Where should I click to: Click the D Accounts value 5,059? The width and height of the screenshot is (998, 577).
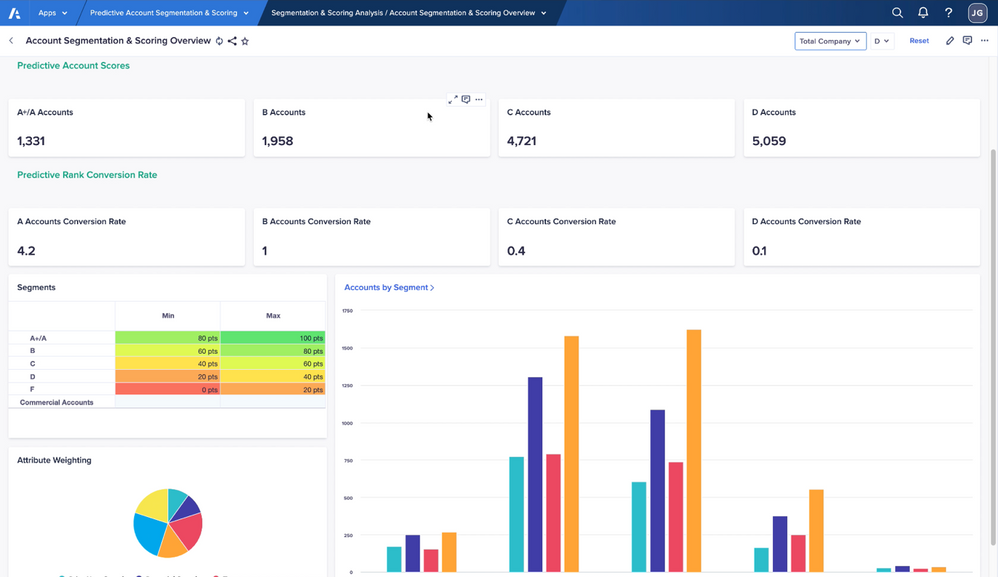[x=769, y=141]
